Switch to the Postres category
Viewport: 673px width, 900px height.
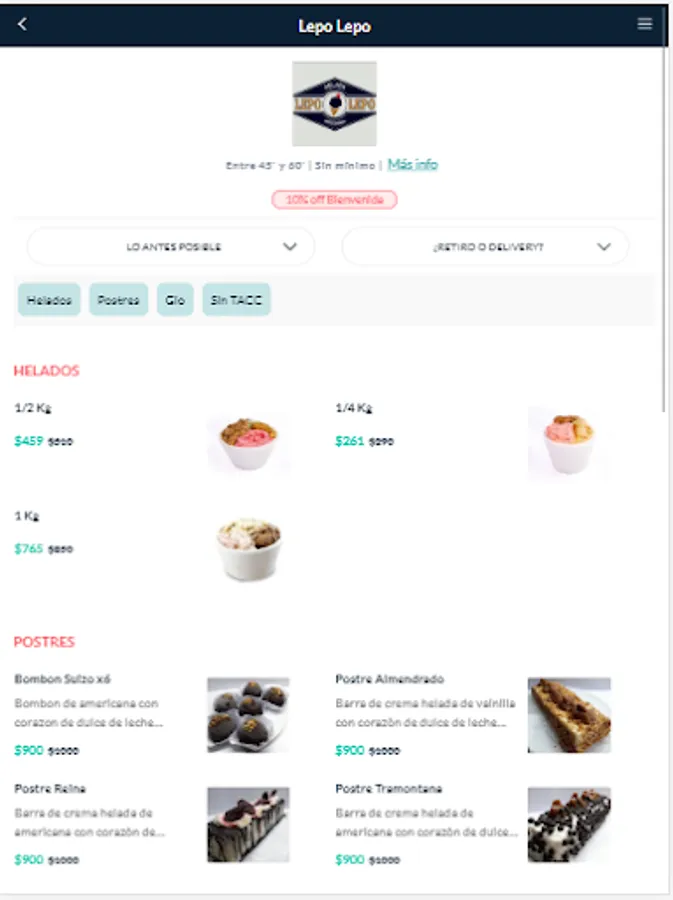pyautogui.click(x=119, y=300)
